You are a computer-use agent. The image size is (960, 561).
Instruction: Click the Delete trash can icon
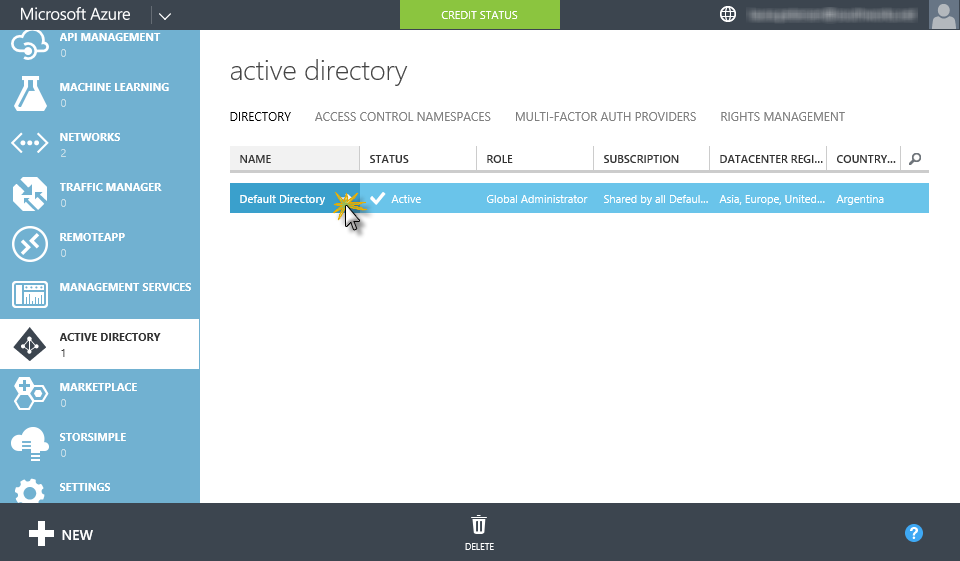(x=479, y=525)
